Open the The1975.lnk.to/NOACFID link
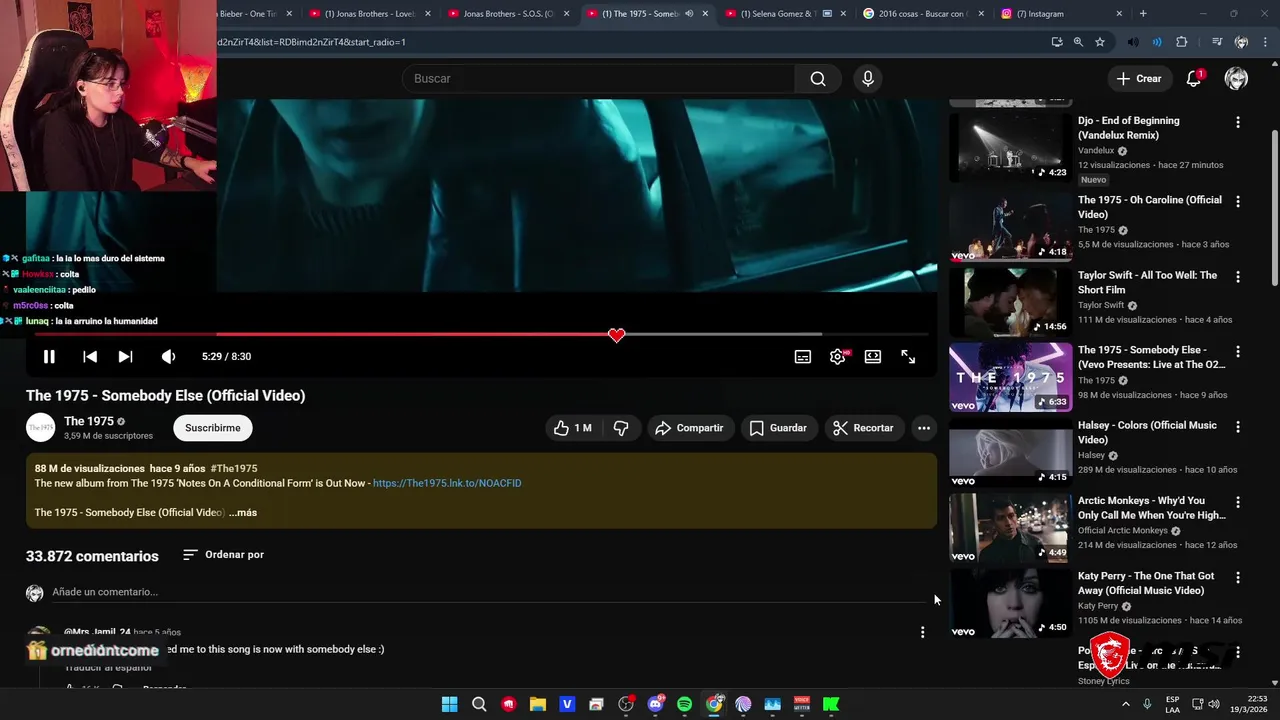This screenshot has width=1280, height=720. pos(447,483)
